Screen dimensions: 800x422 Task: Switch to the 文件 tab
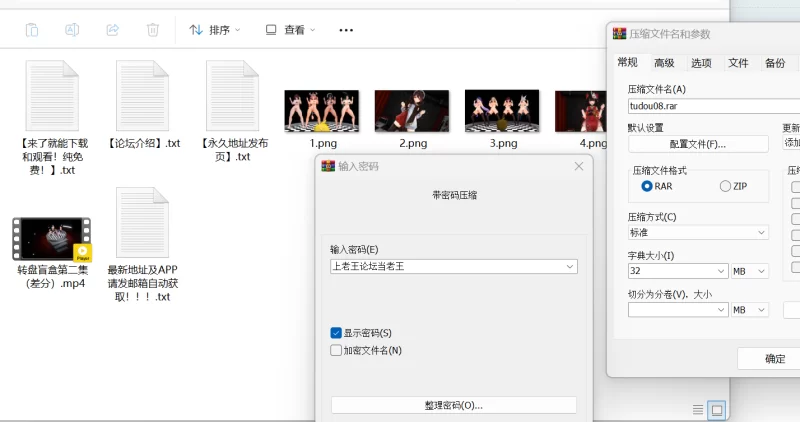(738, 63)
